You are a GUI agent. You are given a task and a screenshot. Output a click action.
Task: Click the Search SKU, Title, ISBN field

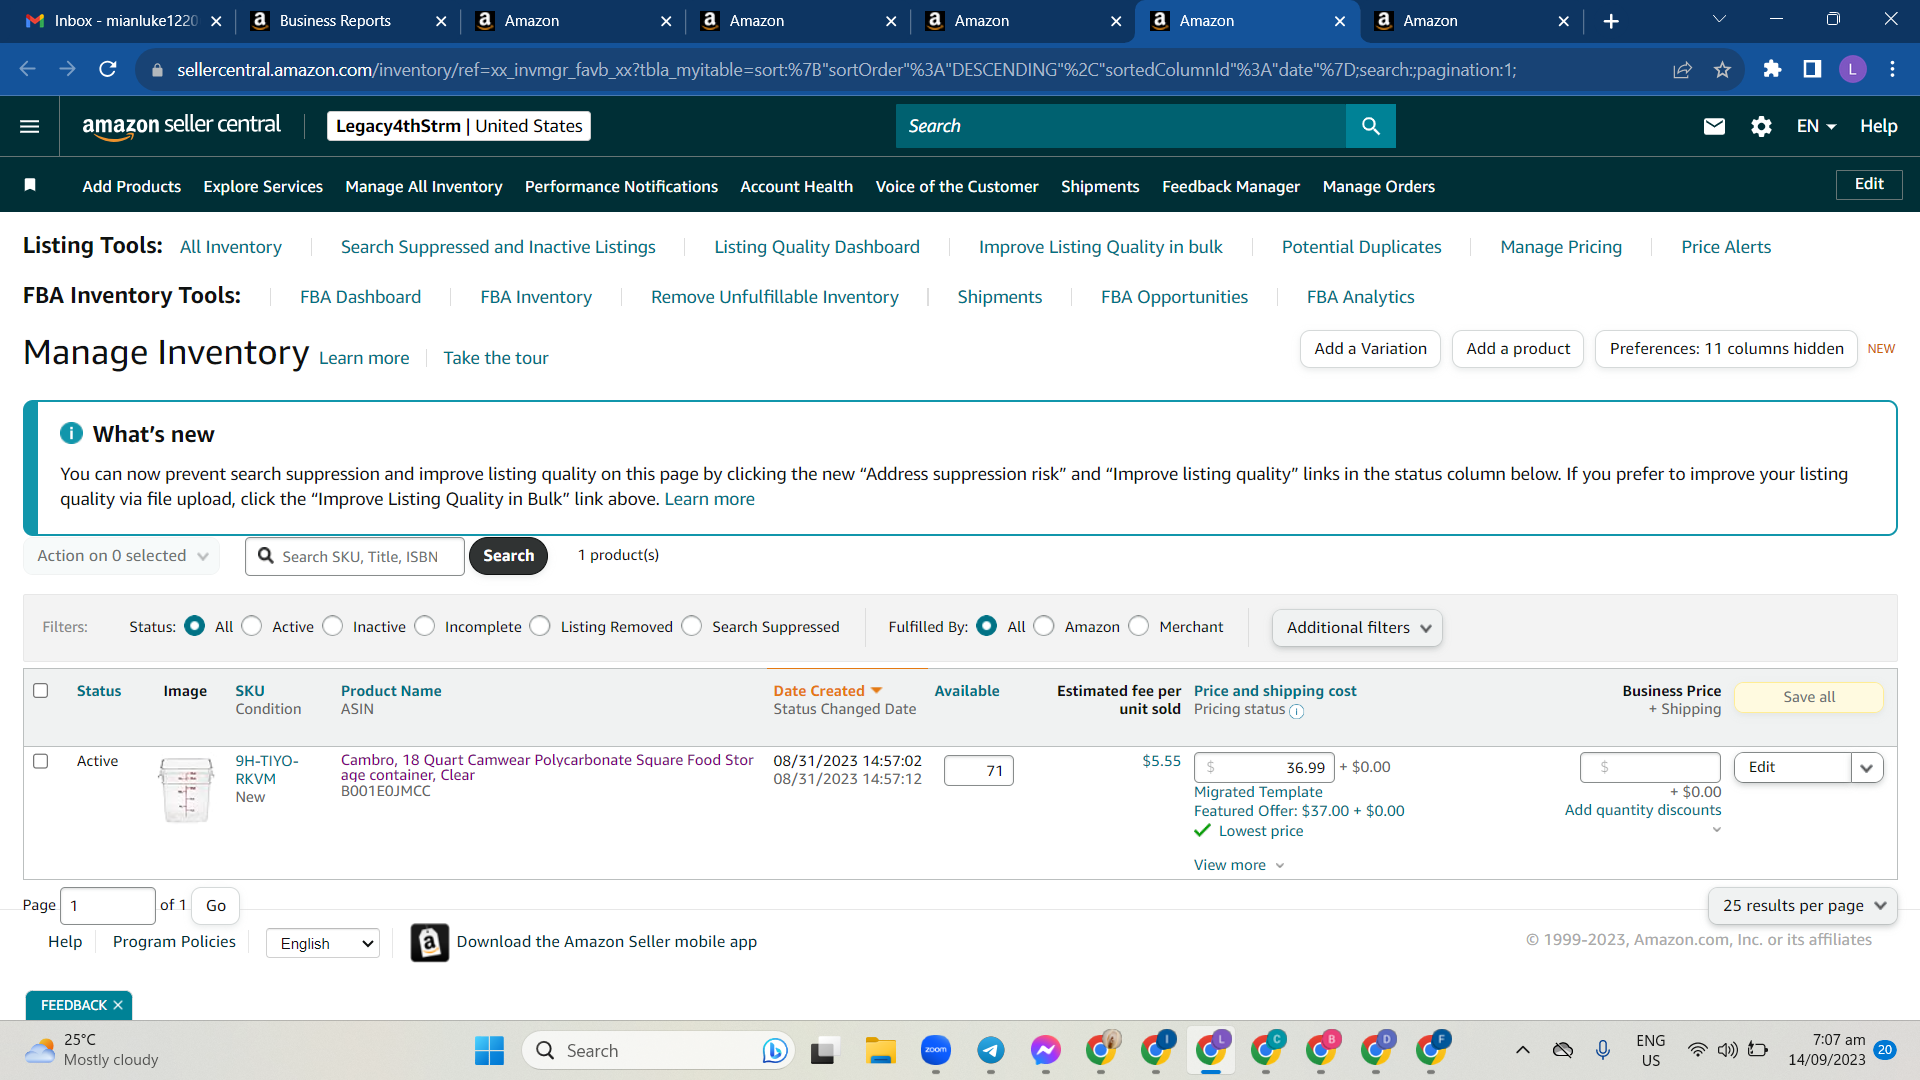[355, 556]
